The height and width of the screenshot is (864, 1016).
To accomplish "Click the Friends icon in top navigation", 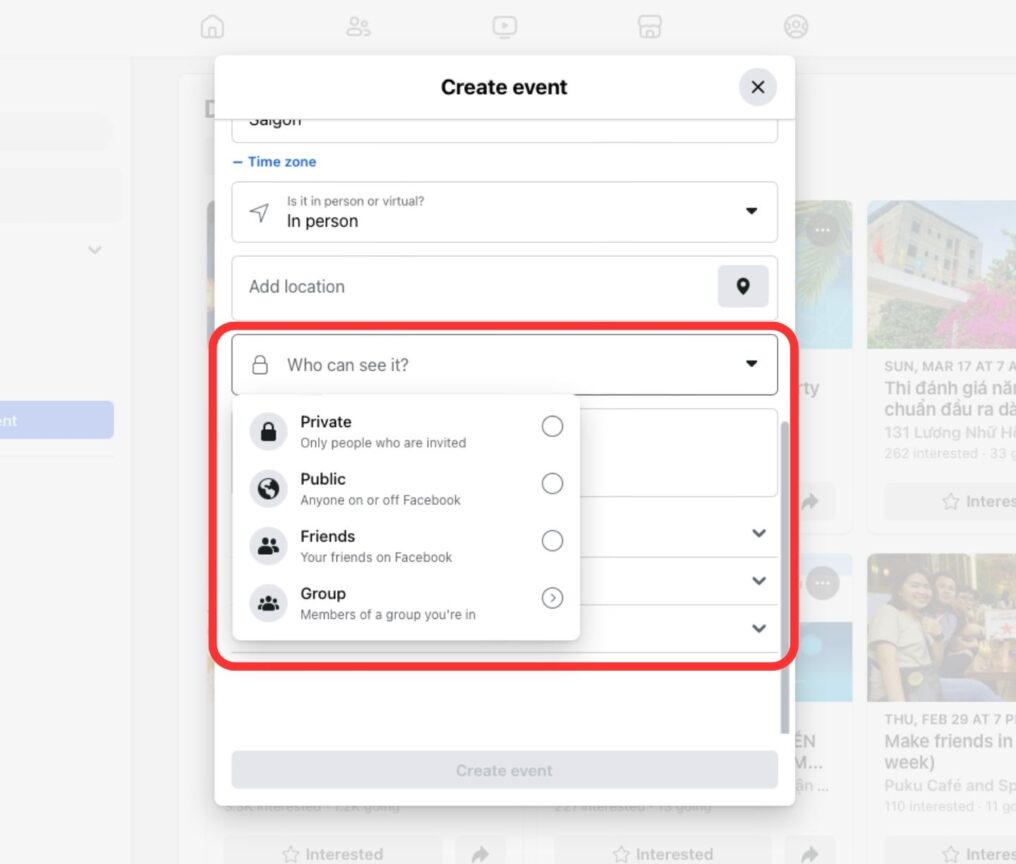I will (359, 27).
